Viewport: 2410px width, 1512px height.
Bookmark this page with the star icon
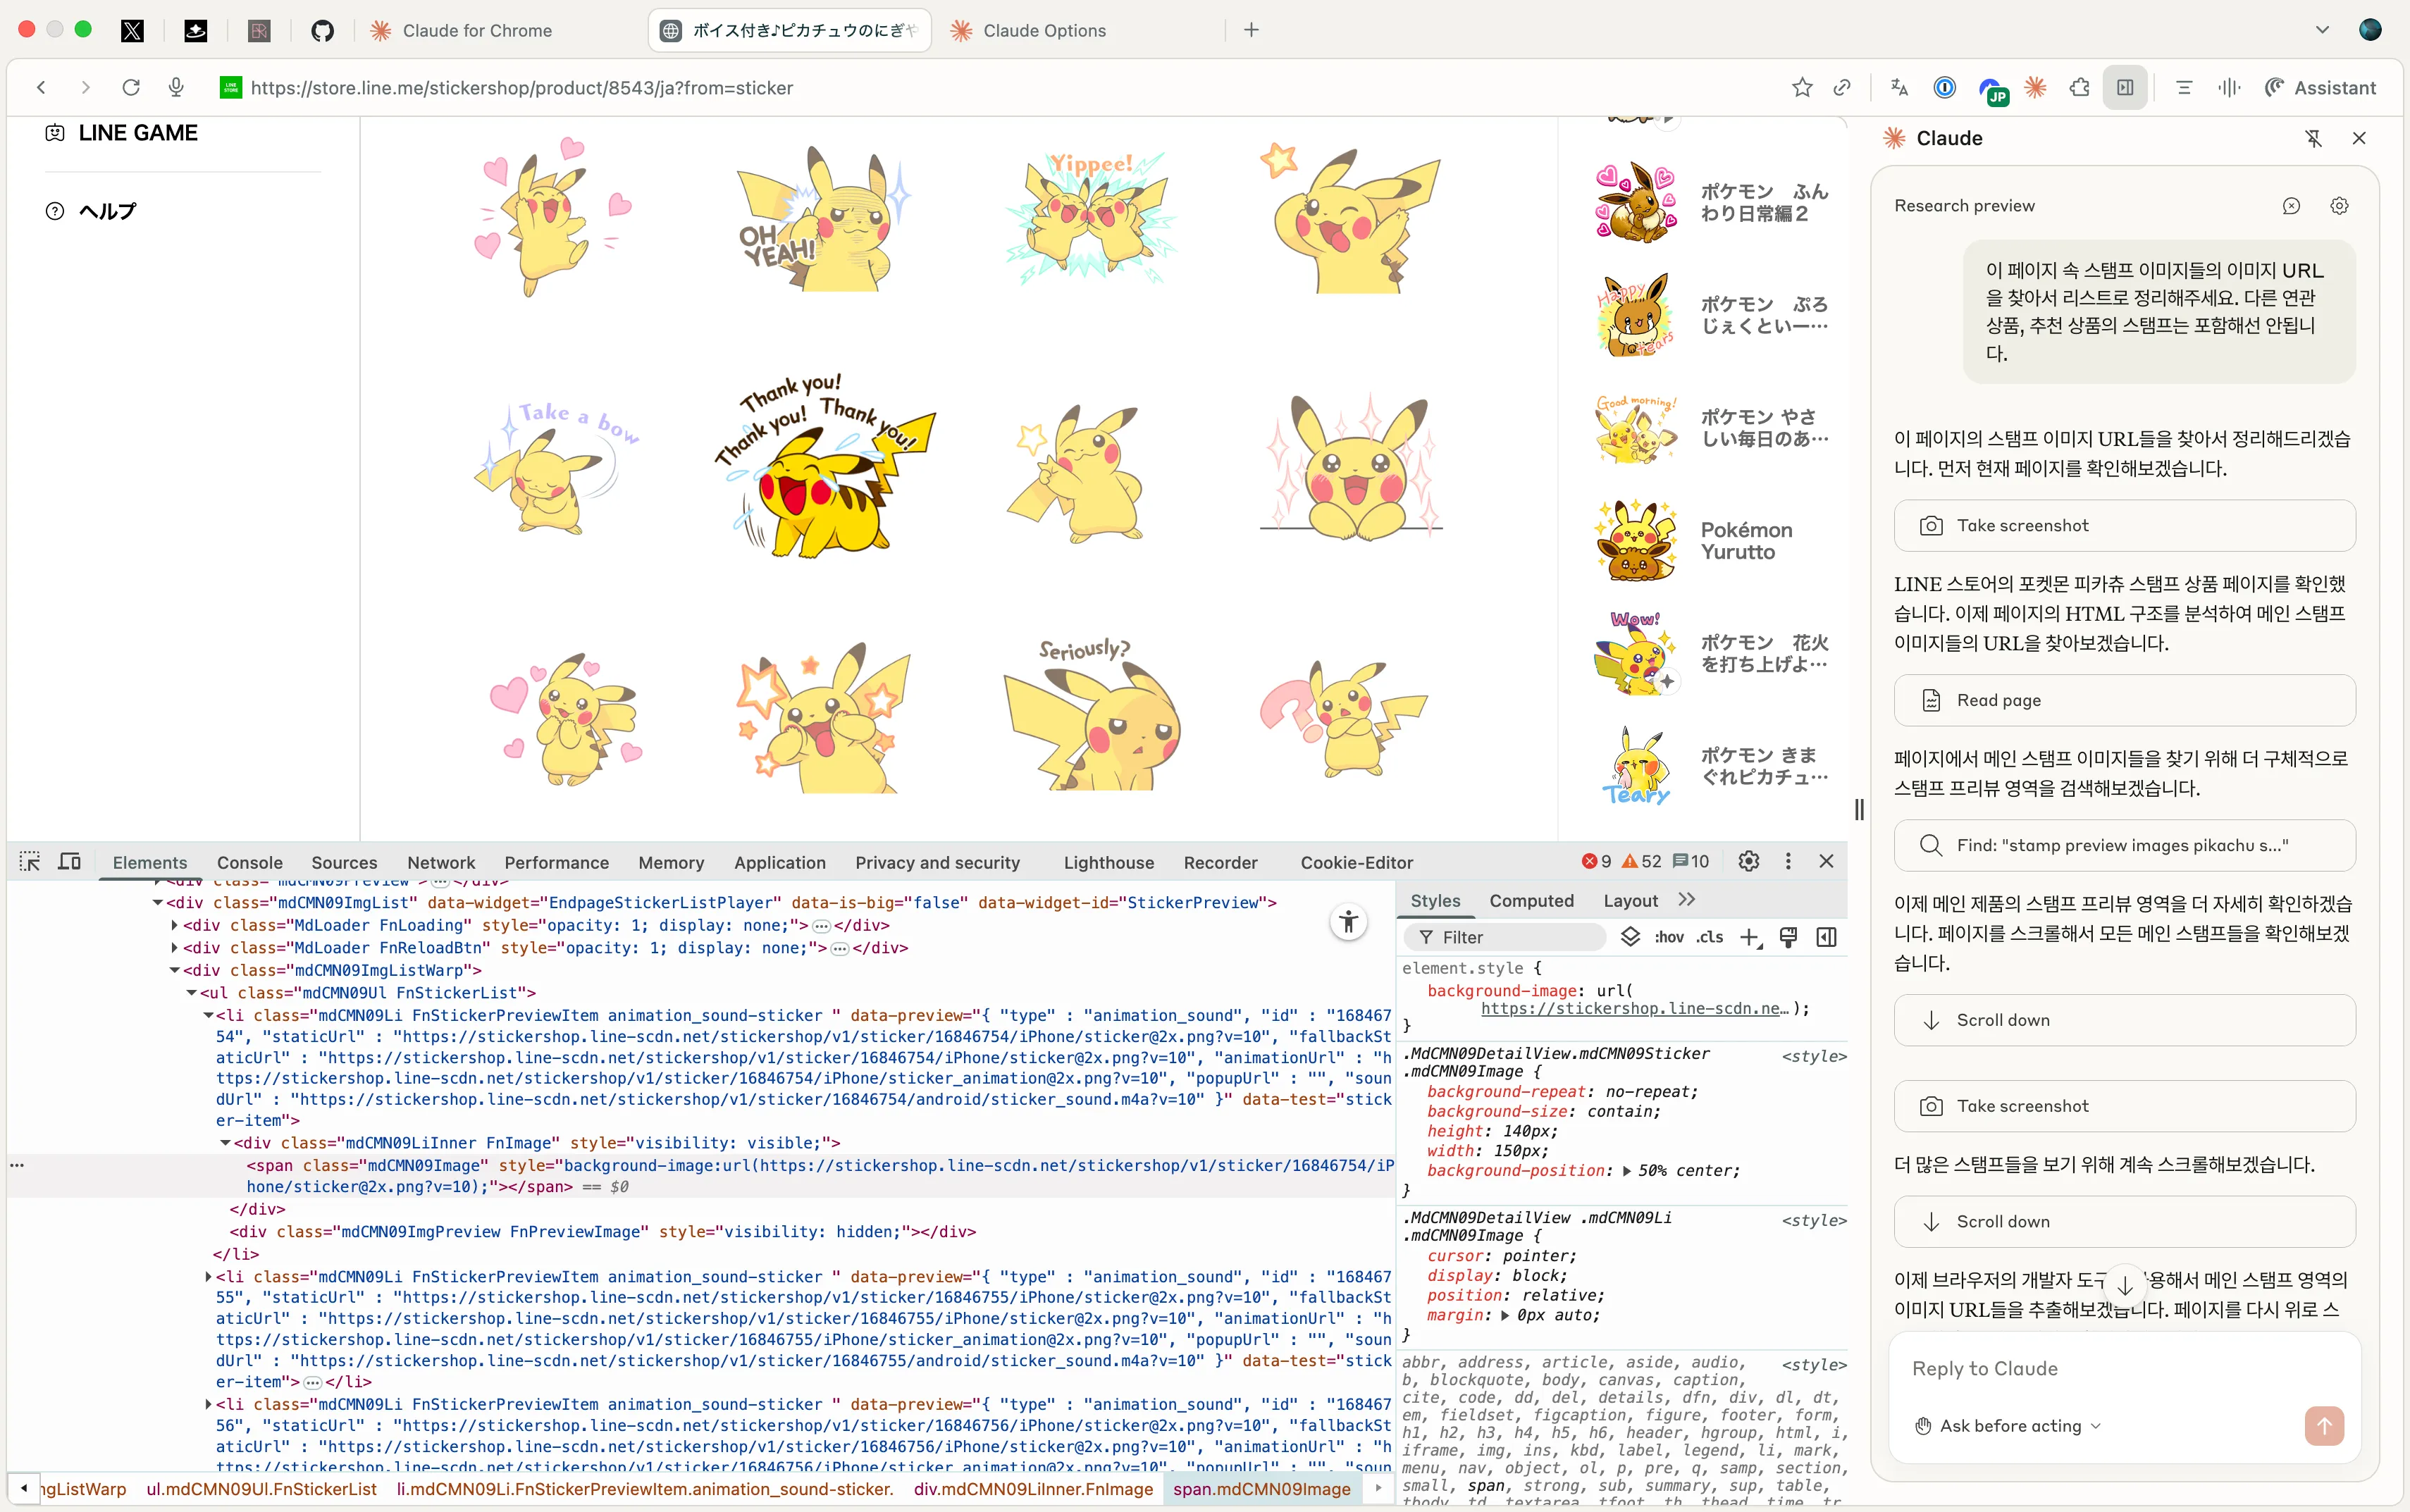(1802, 88)
